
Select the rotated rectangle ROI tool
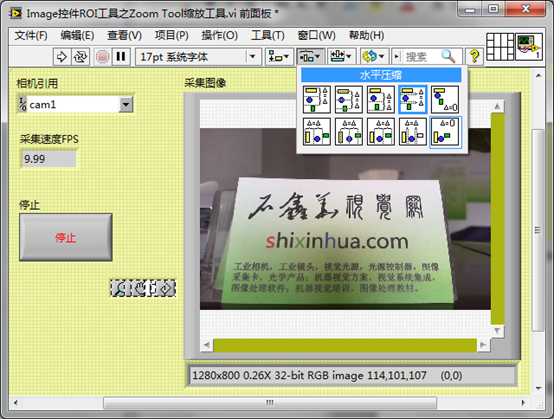tap(167, 288)
